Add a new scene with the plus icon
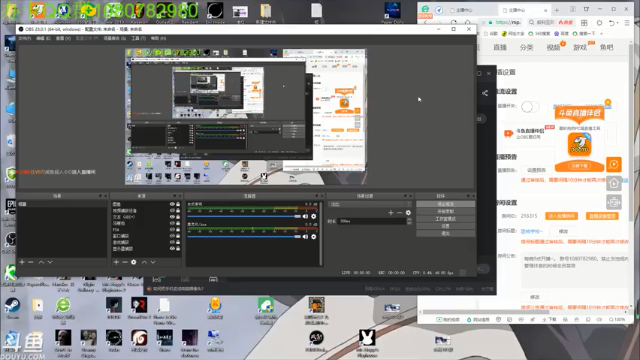The image size is (640, 360). point(22,262)
